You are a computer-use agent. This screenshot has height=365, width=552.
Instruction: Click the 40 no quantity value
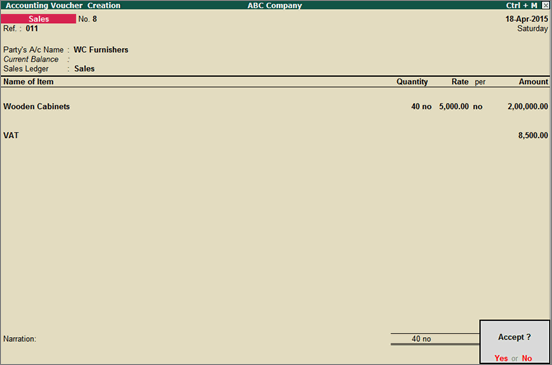[421, 106]
